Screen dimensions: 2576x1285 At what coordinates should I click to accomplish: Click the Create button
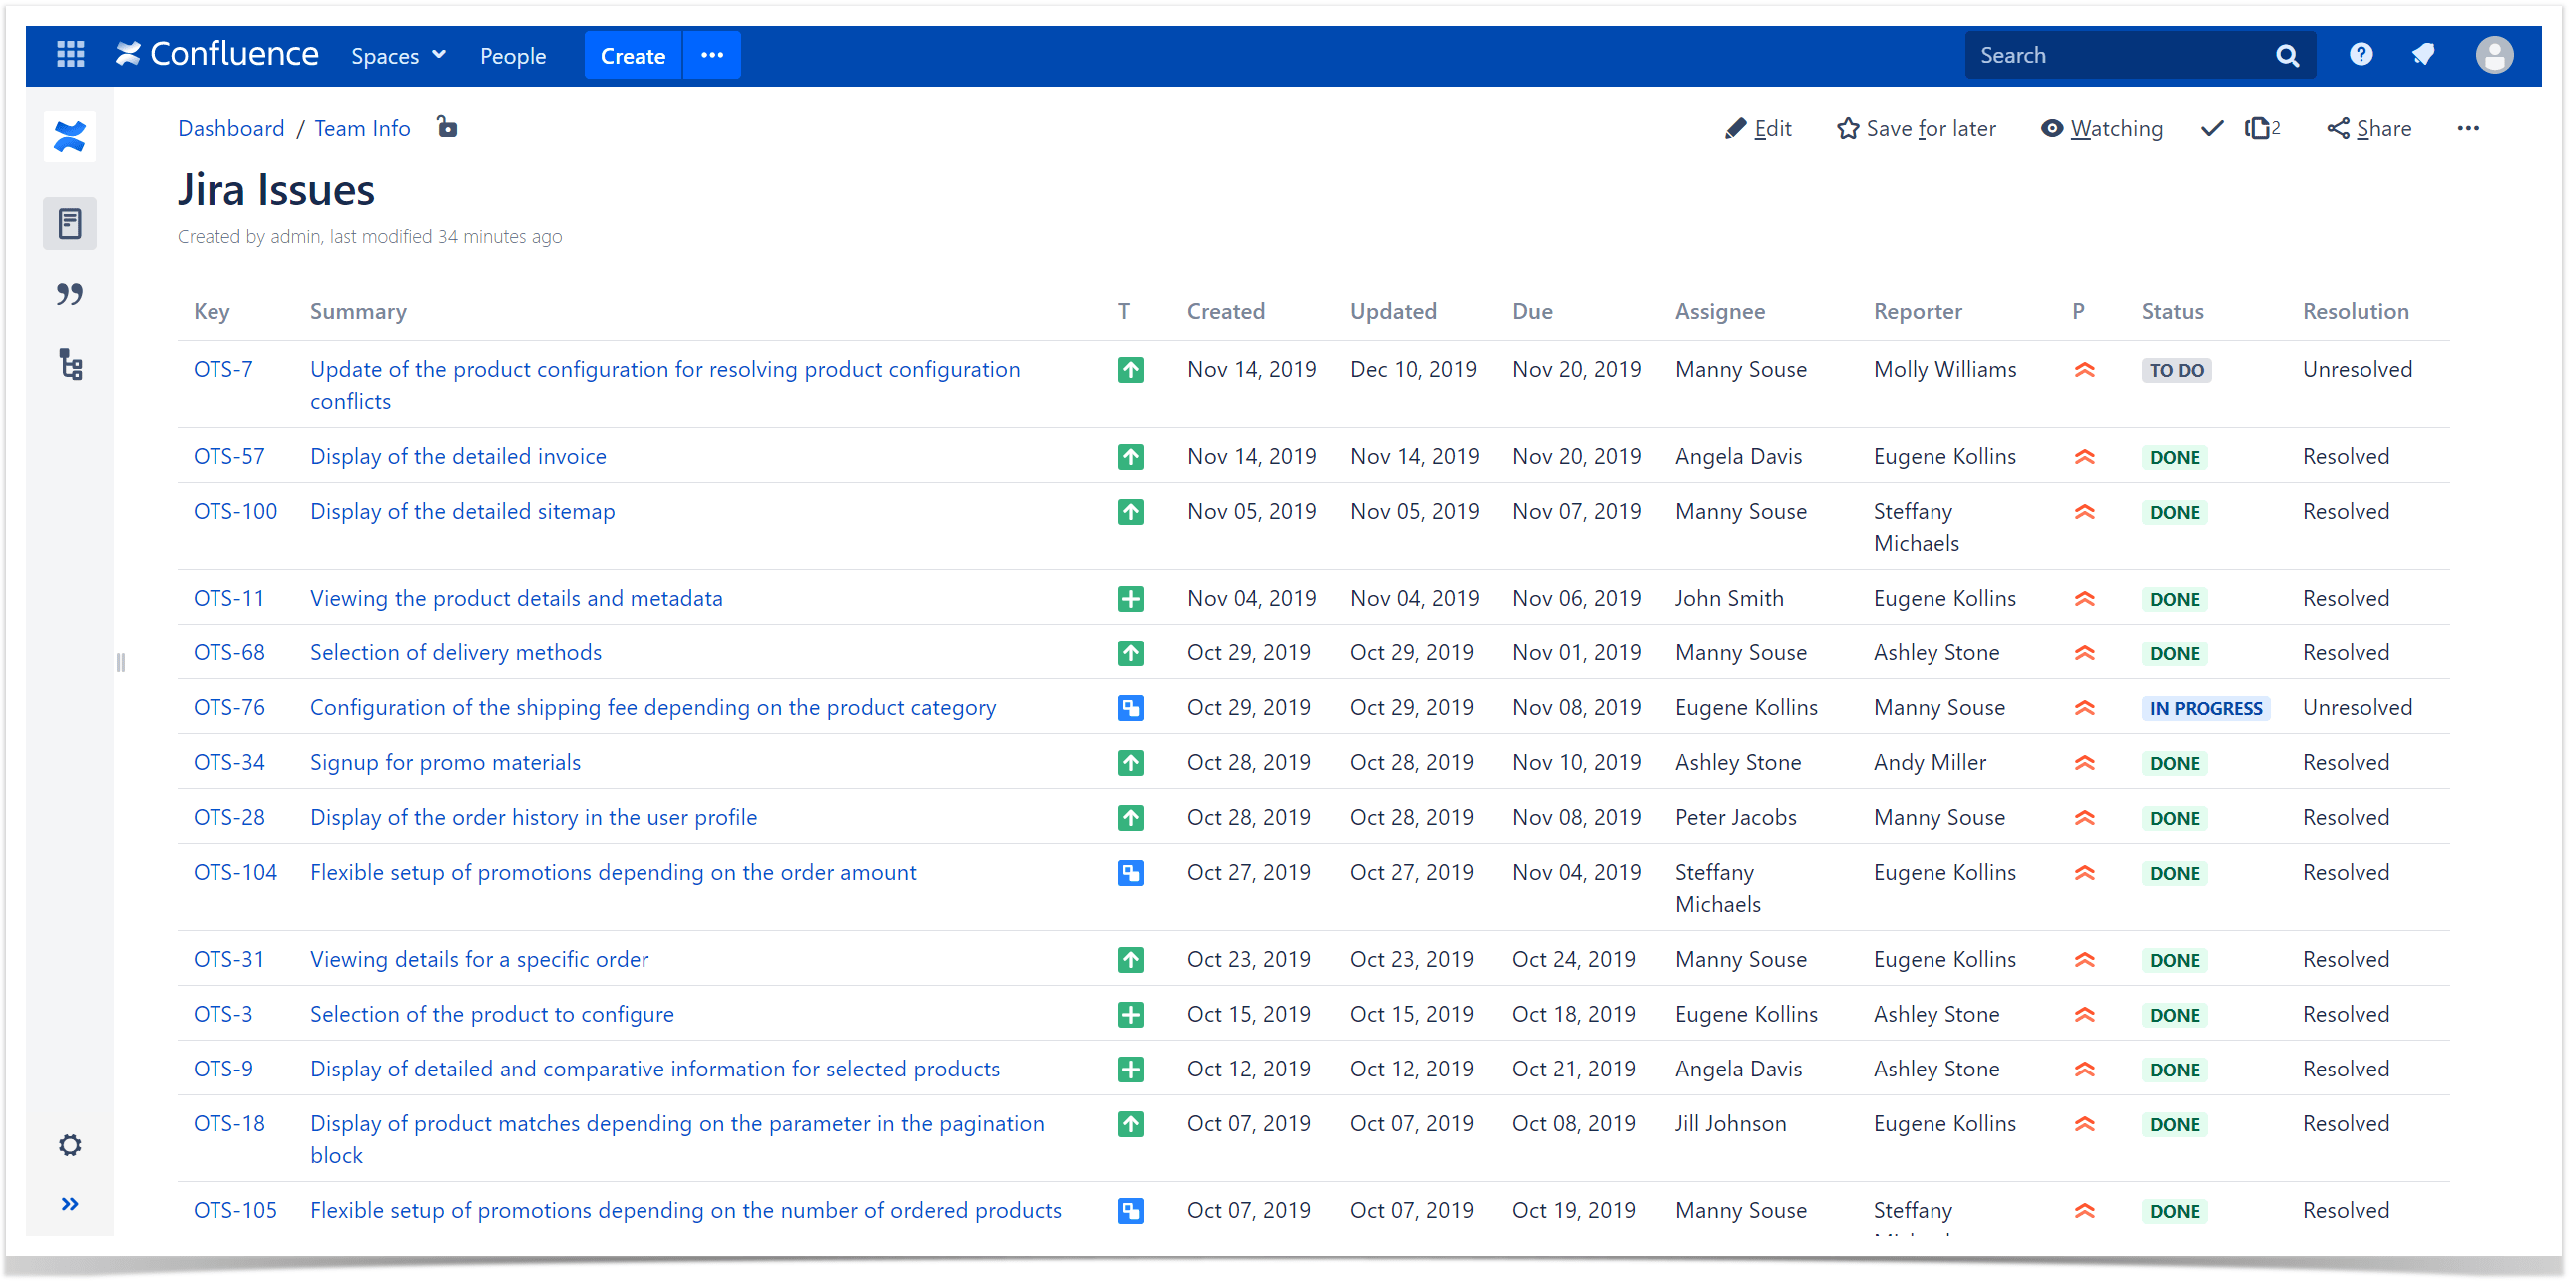[x=633, y=55]
